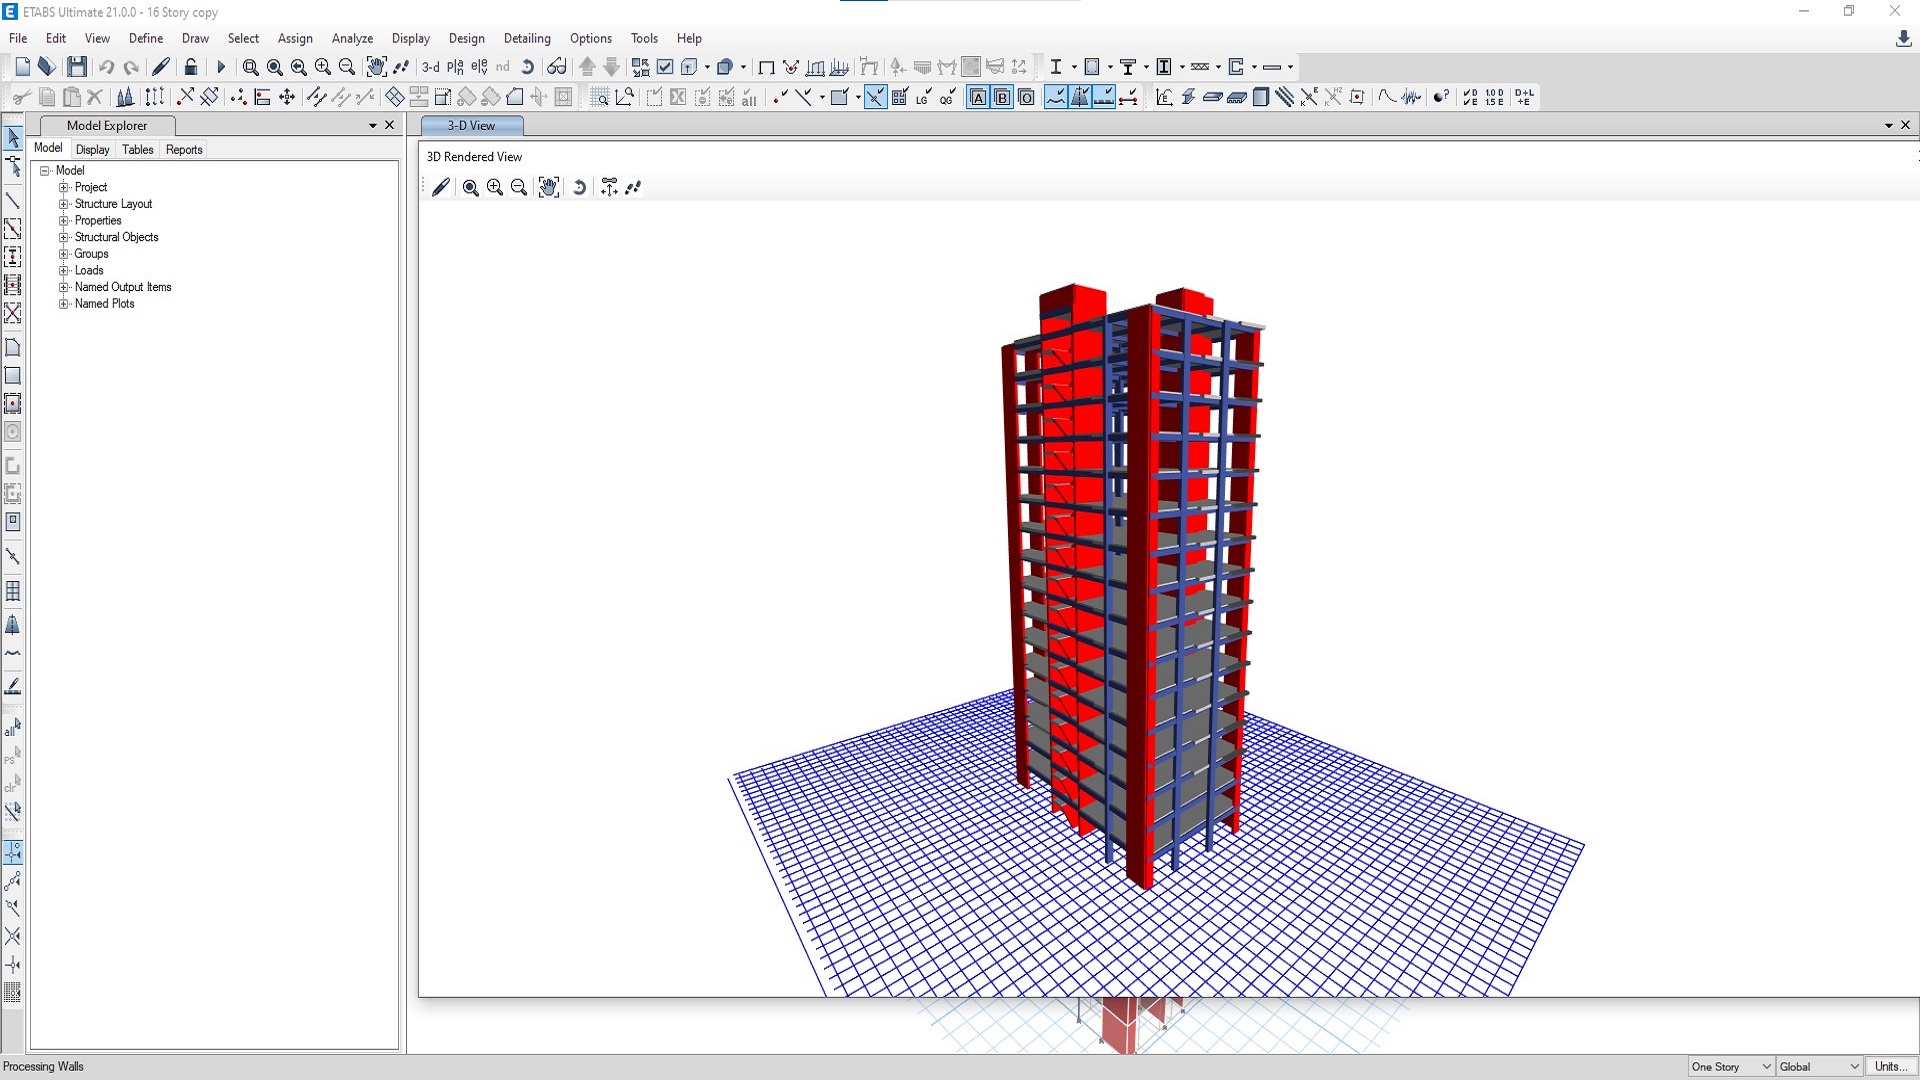
Task: Toggle the Set Display Options checkbox icon
Action: click(x=665, y=67)
